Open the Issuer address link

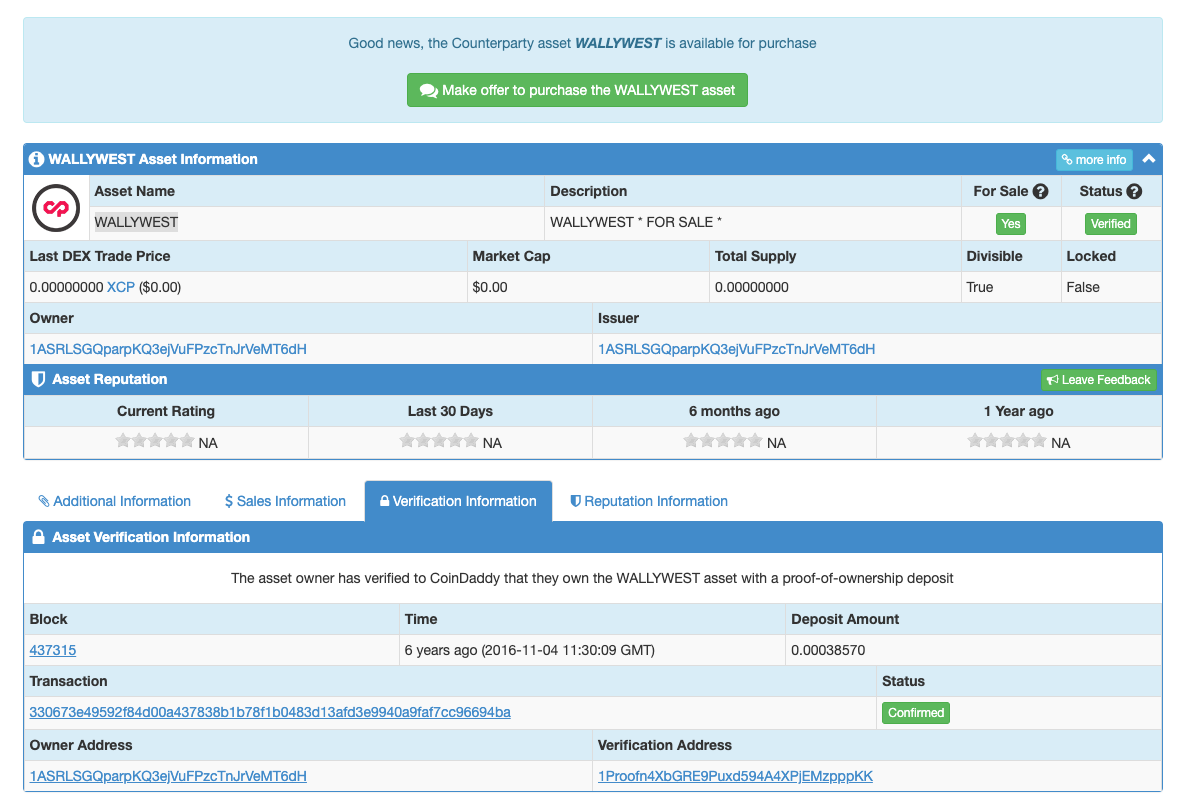(x=736, y=349)
